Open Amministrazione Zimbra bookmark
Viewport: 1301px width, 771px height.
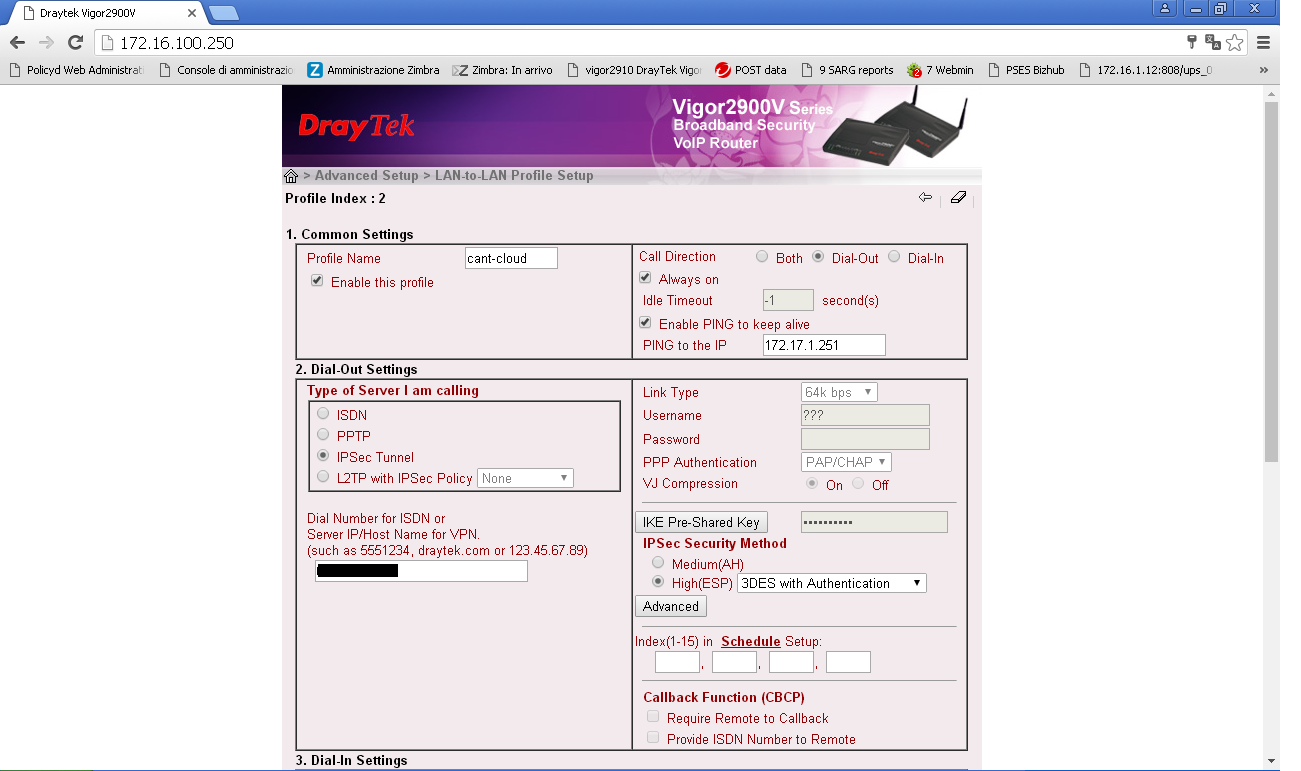pyautogui.click(x=373, y=70)
